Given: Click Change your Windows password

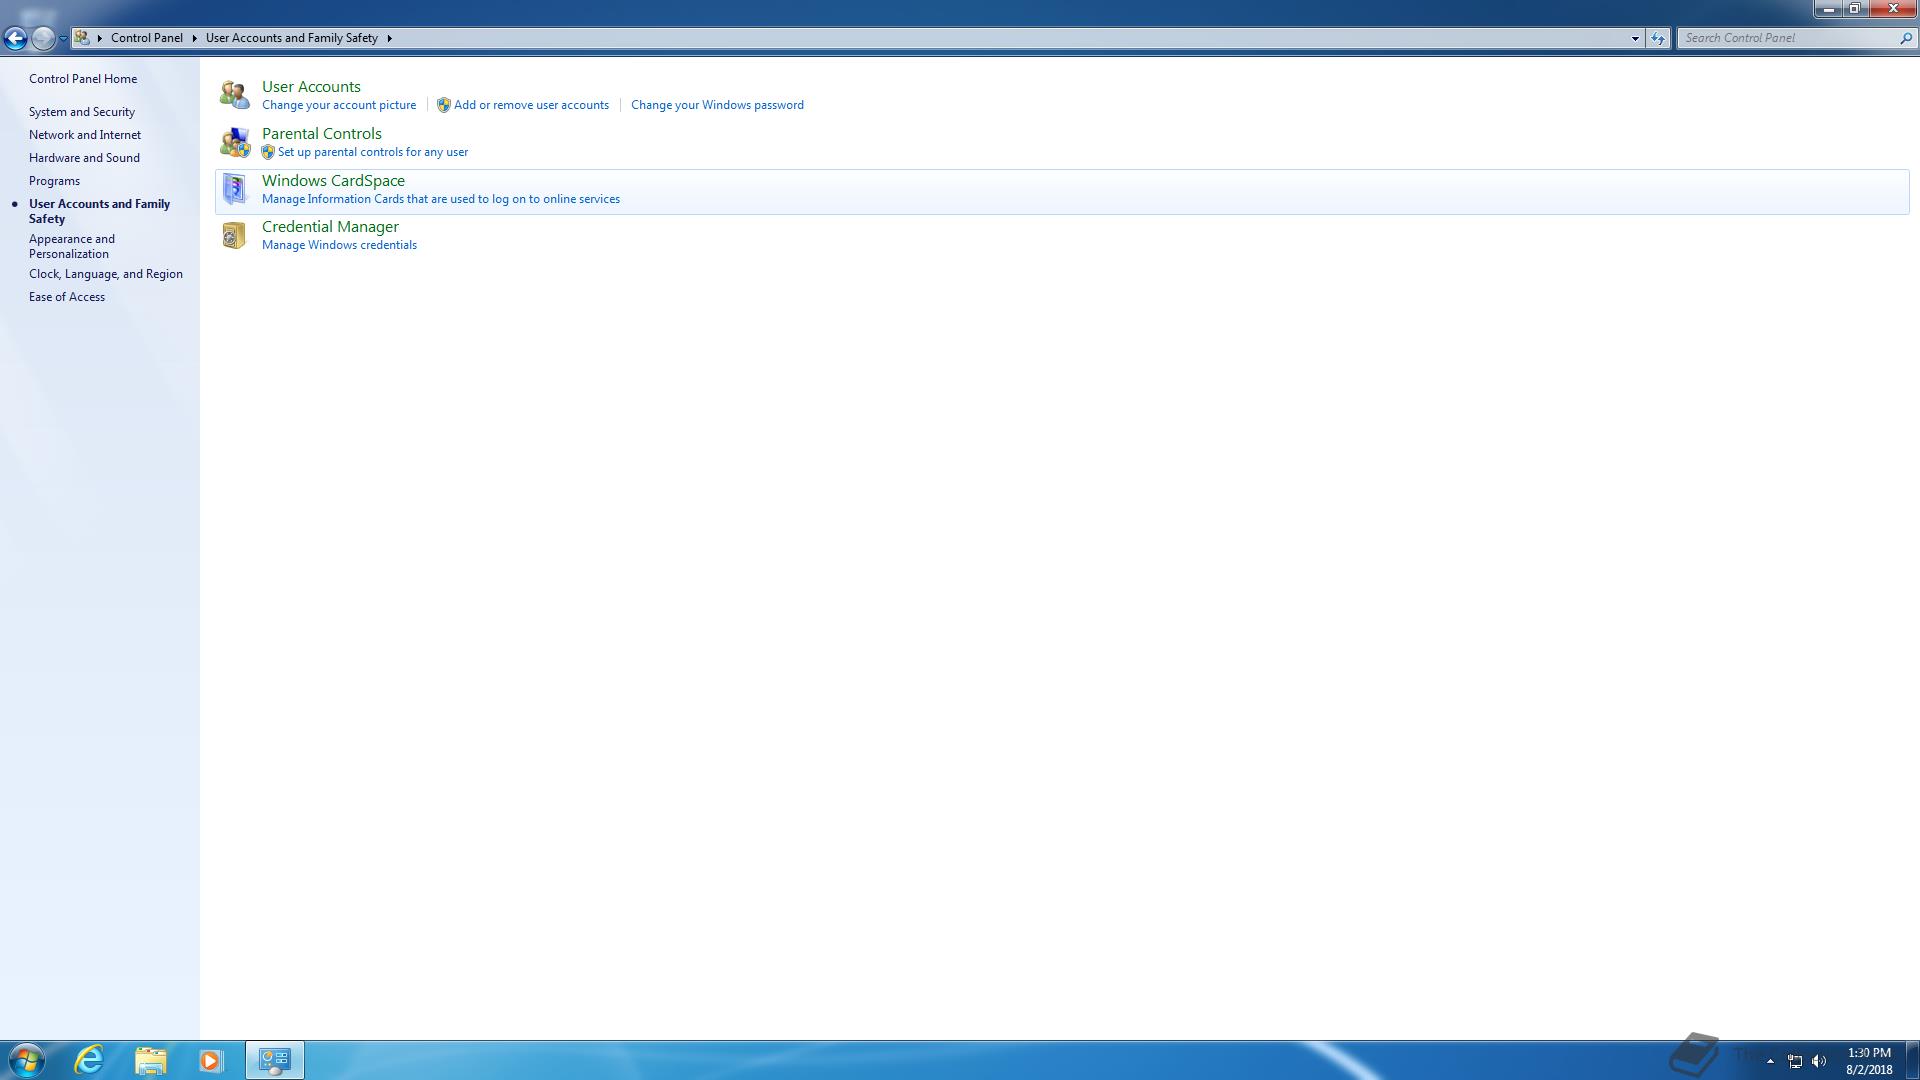Looking at the screenshot, I should pyautogui.click(x=717, y=105).
